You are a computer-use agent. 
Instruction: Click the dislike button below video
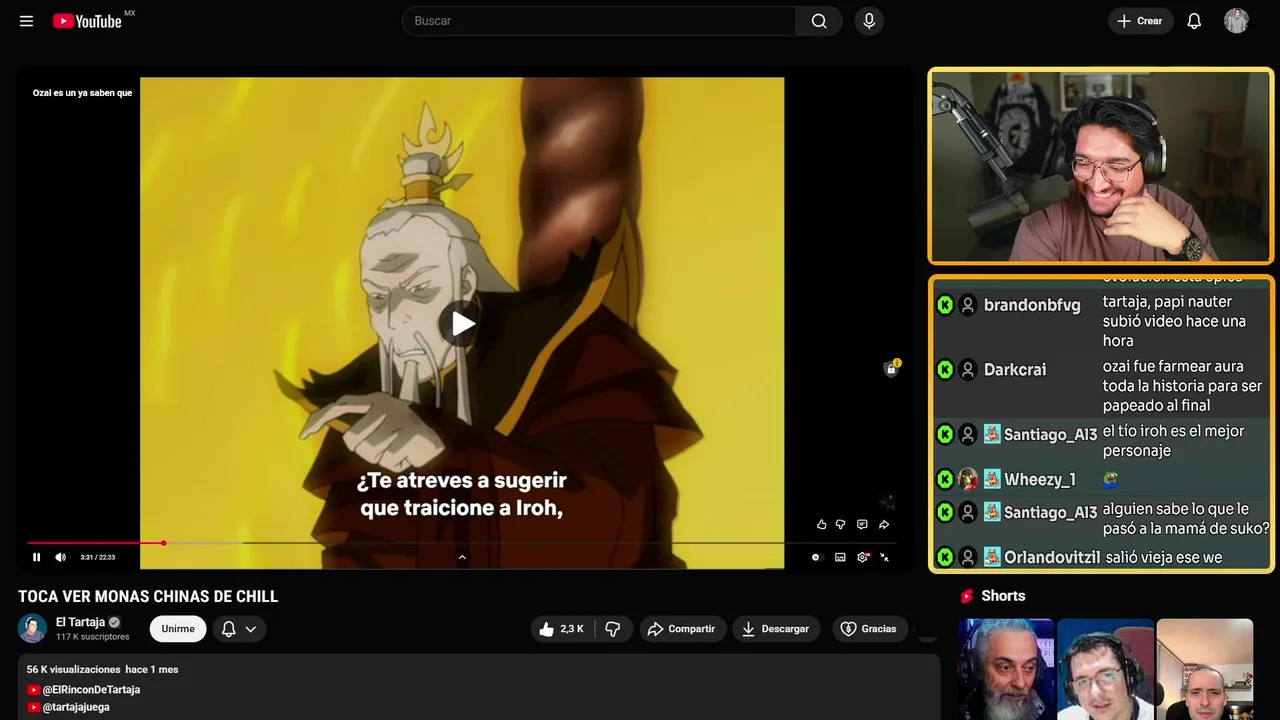tap(614, 629)
